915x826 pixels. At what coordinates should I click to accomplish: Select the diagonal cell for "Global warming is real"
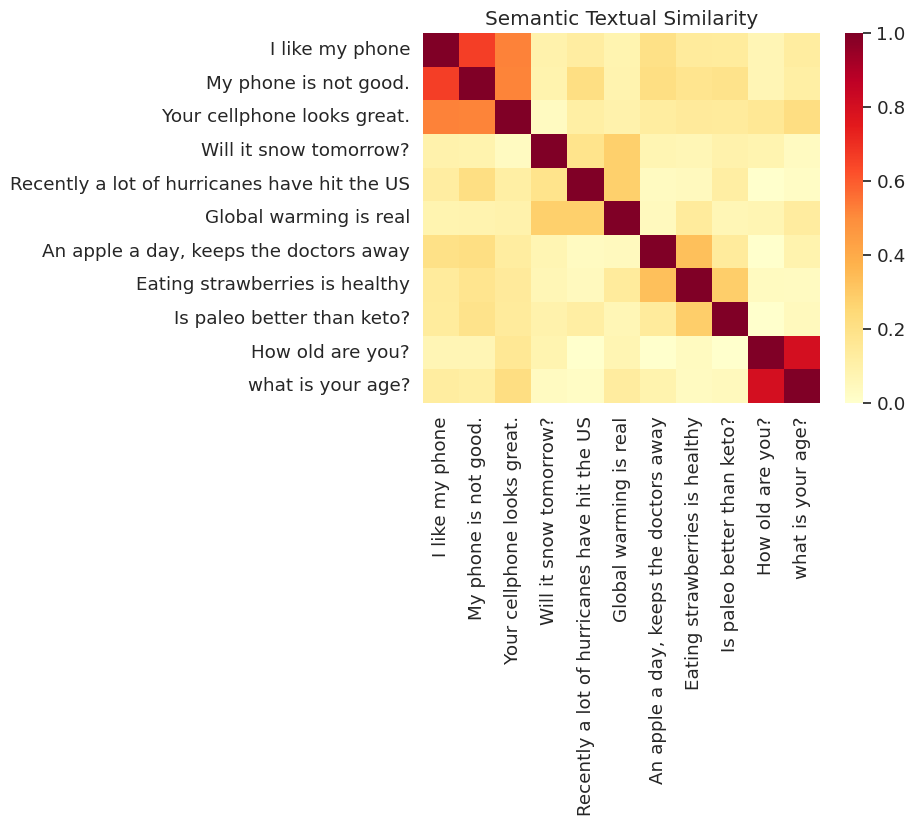click(x=620, y=217)
